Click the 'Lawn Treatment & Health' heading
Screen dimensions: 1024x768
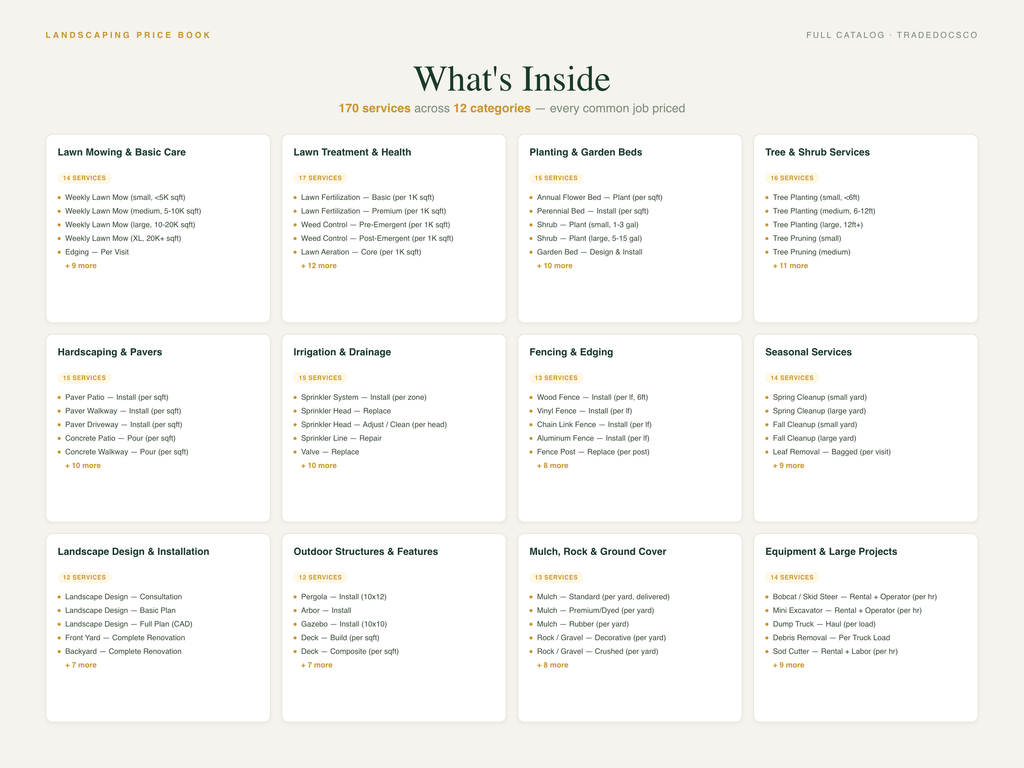(x=352, y=152)
